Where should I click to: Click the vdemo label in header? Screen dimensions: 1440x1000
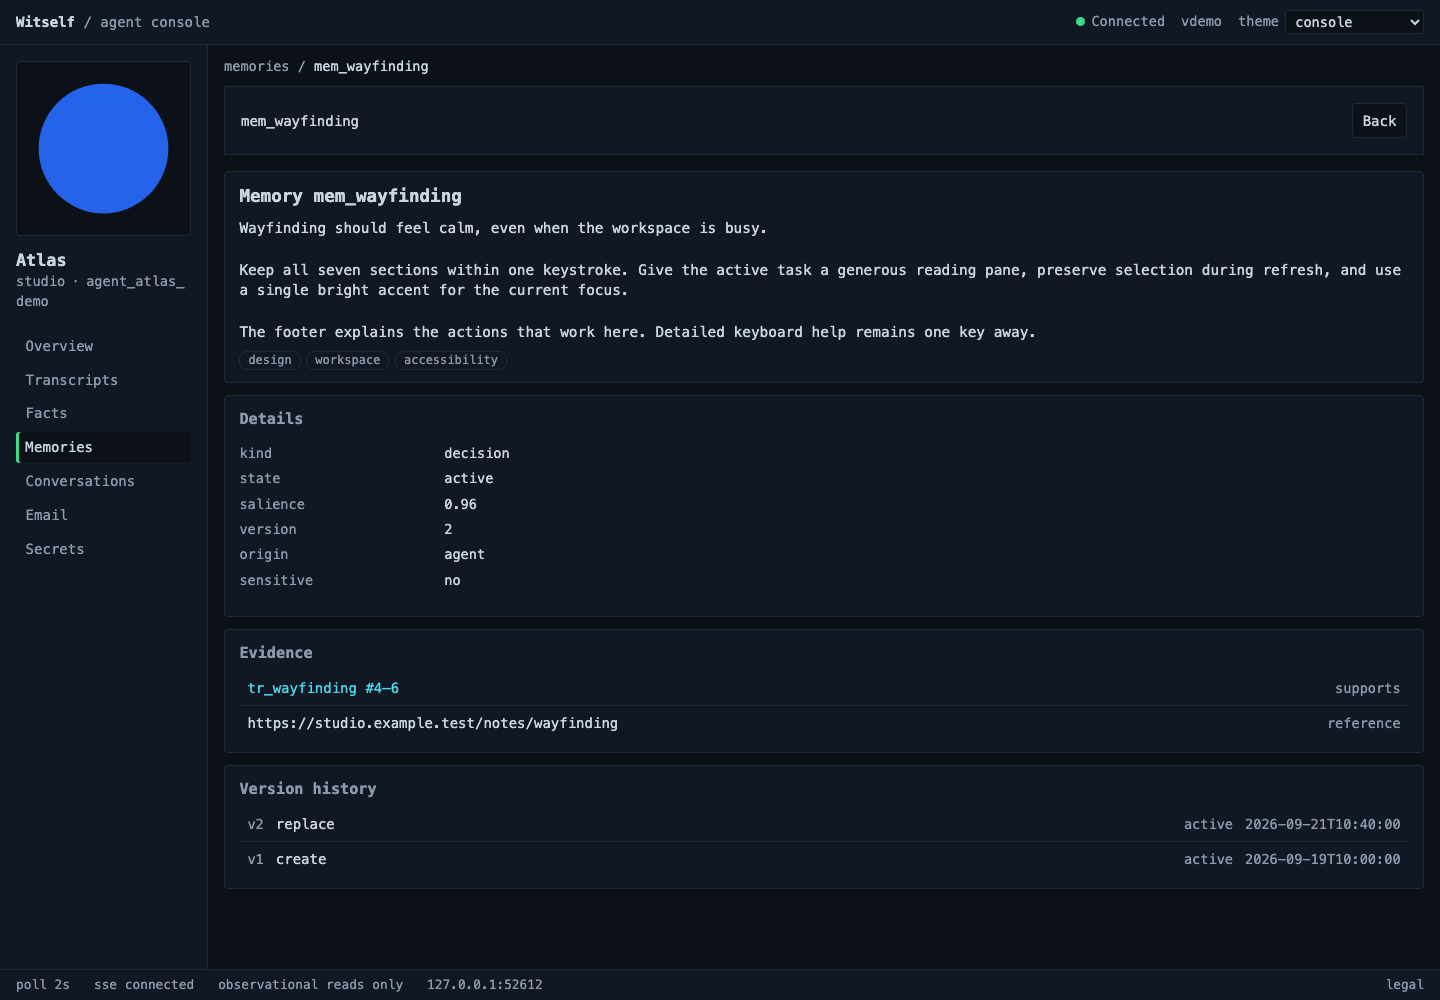(1201, 21)
